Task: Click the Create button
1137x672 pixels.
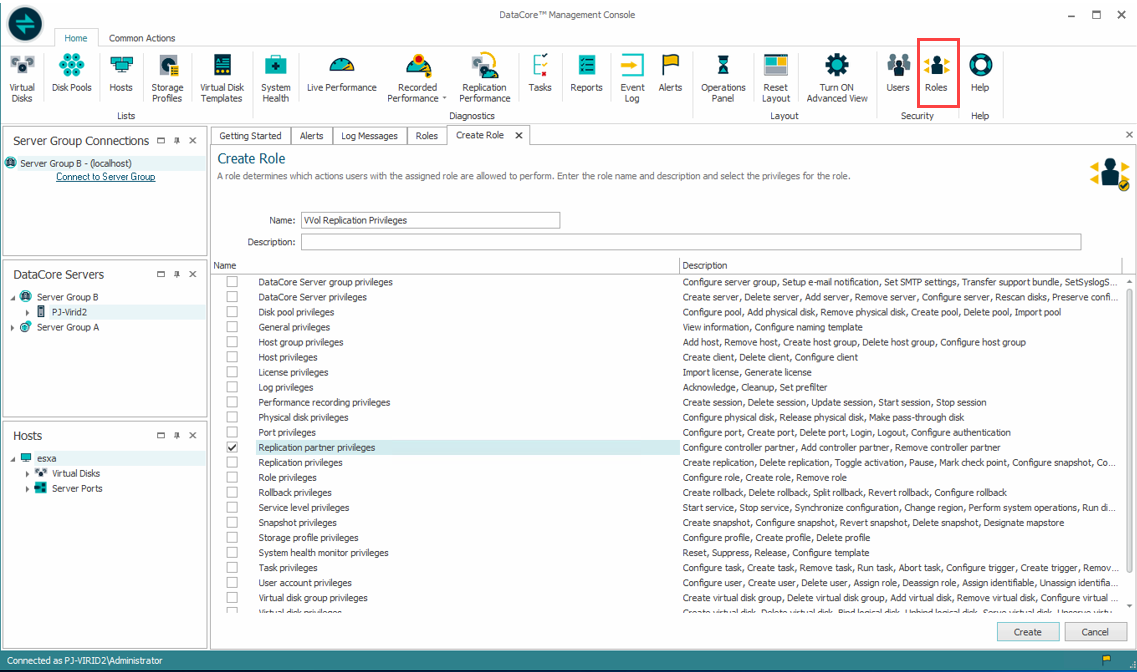Action: [1027, 631]
